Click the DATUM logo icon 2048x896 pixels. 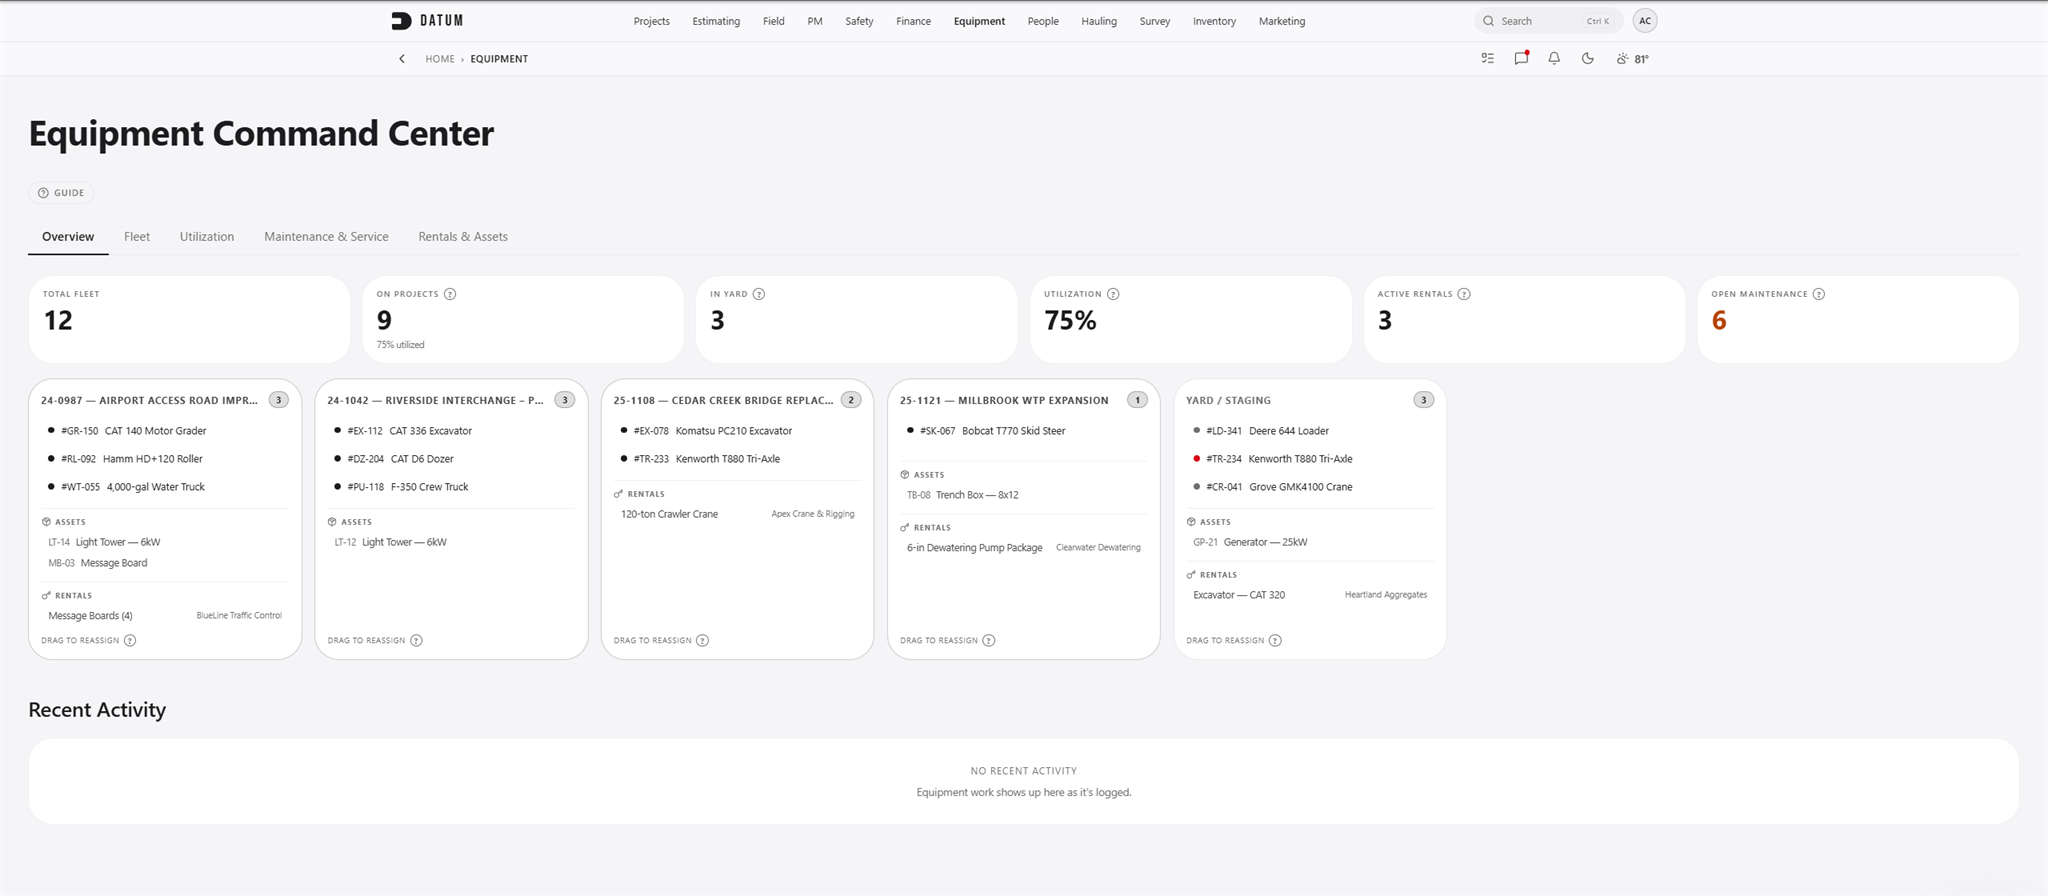tap(401, 20)
